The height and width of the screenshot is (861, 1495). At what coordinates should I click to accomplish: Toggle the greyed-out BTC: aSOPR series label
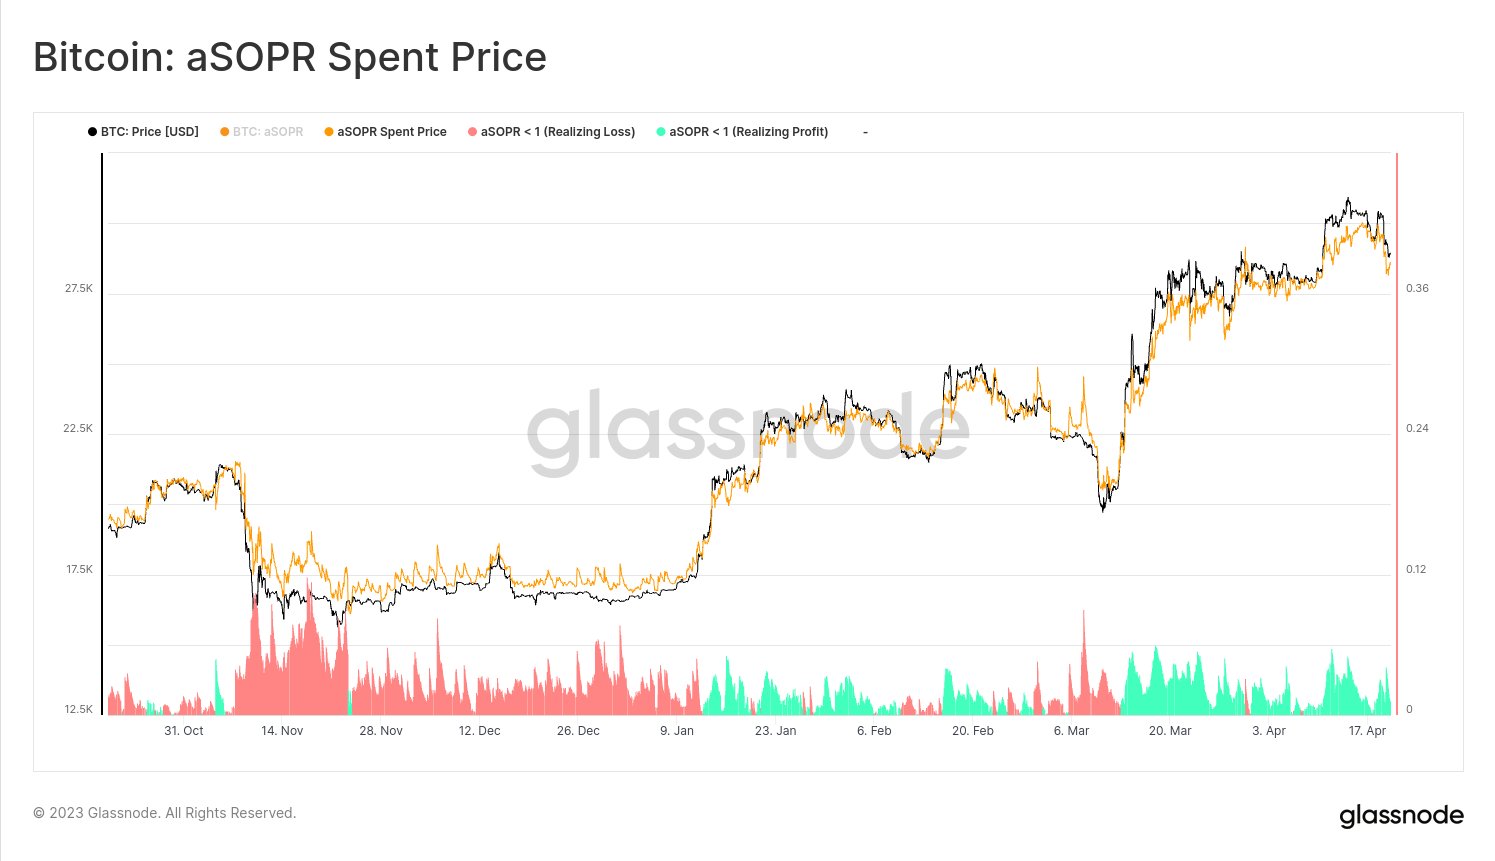coord(268,132)
